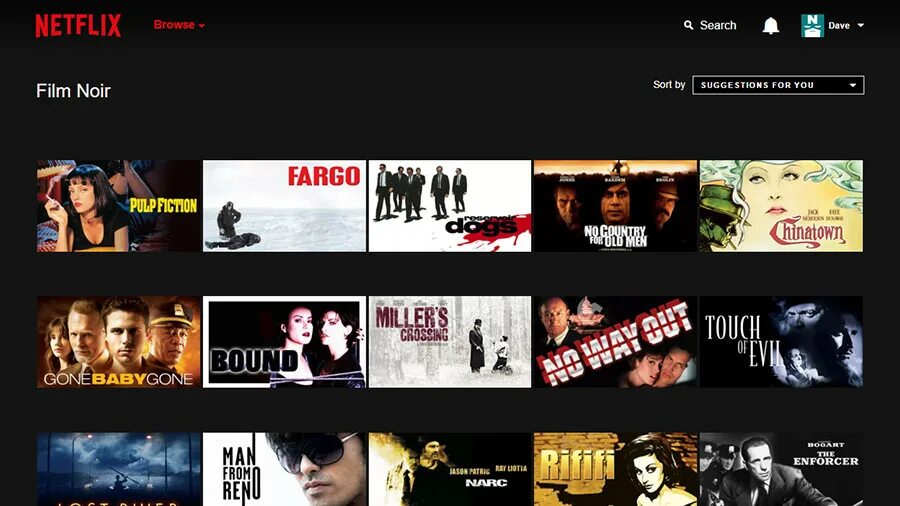Open the Pulp Fiction title
This screenshot has width=900, height=506.
[x=119, y=206]
